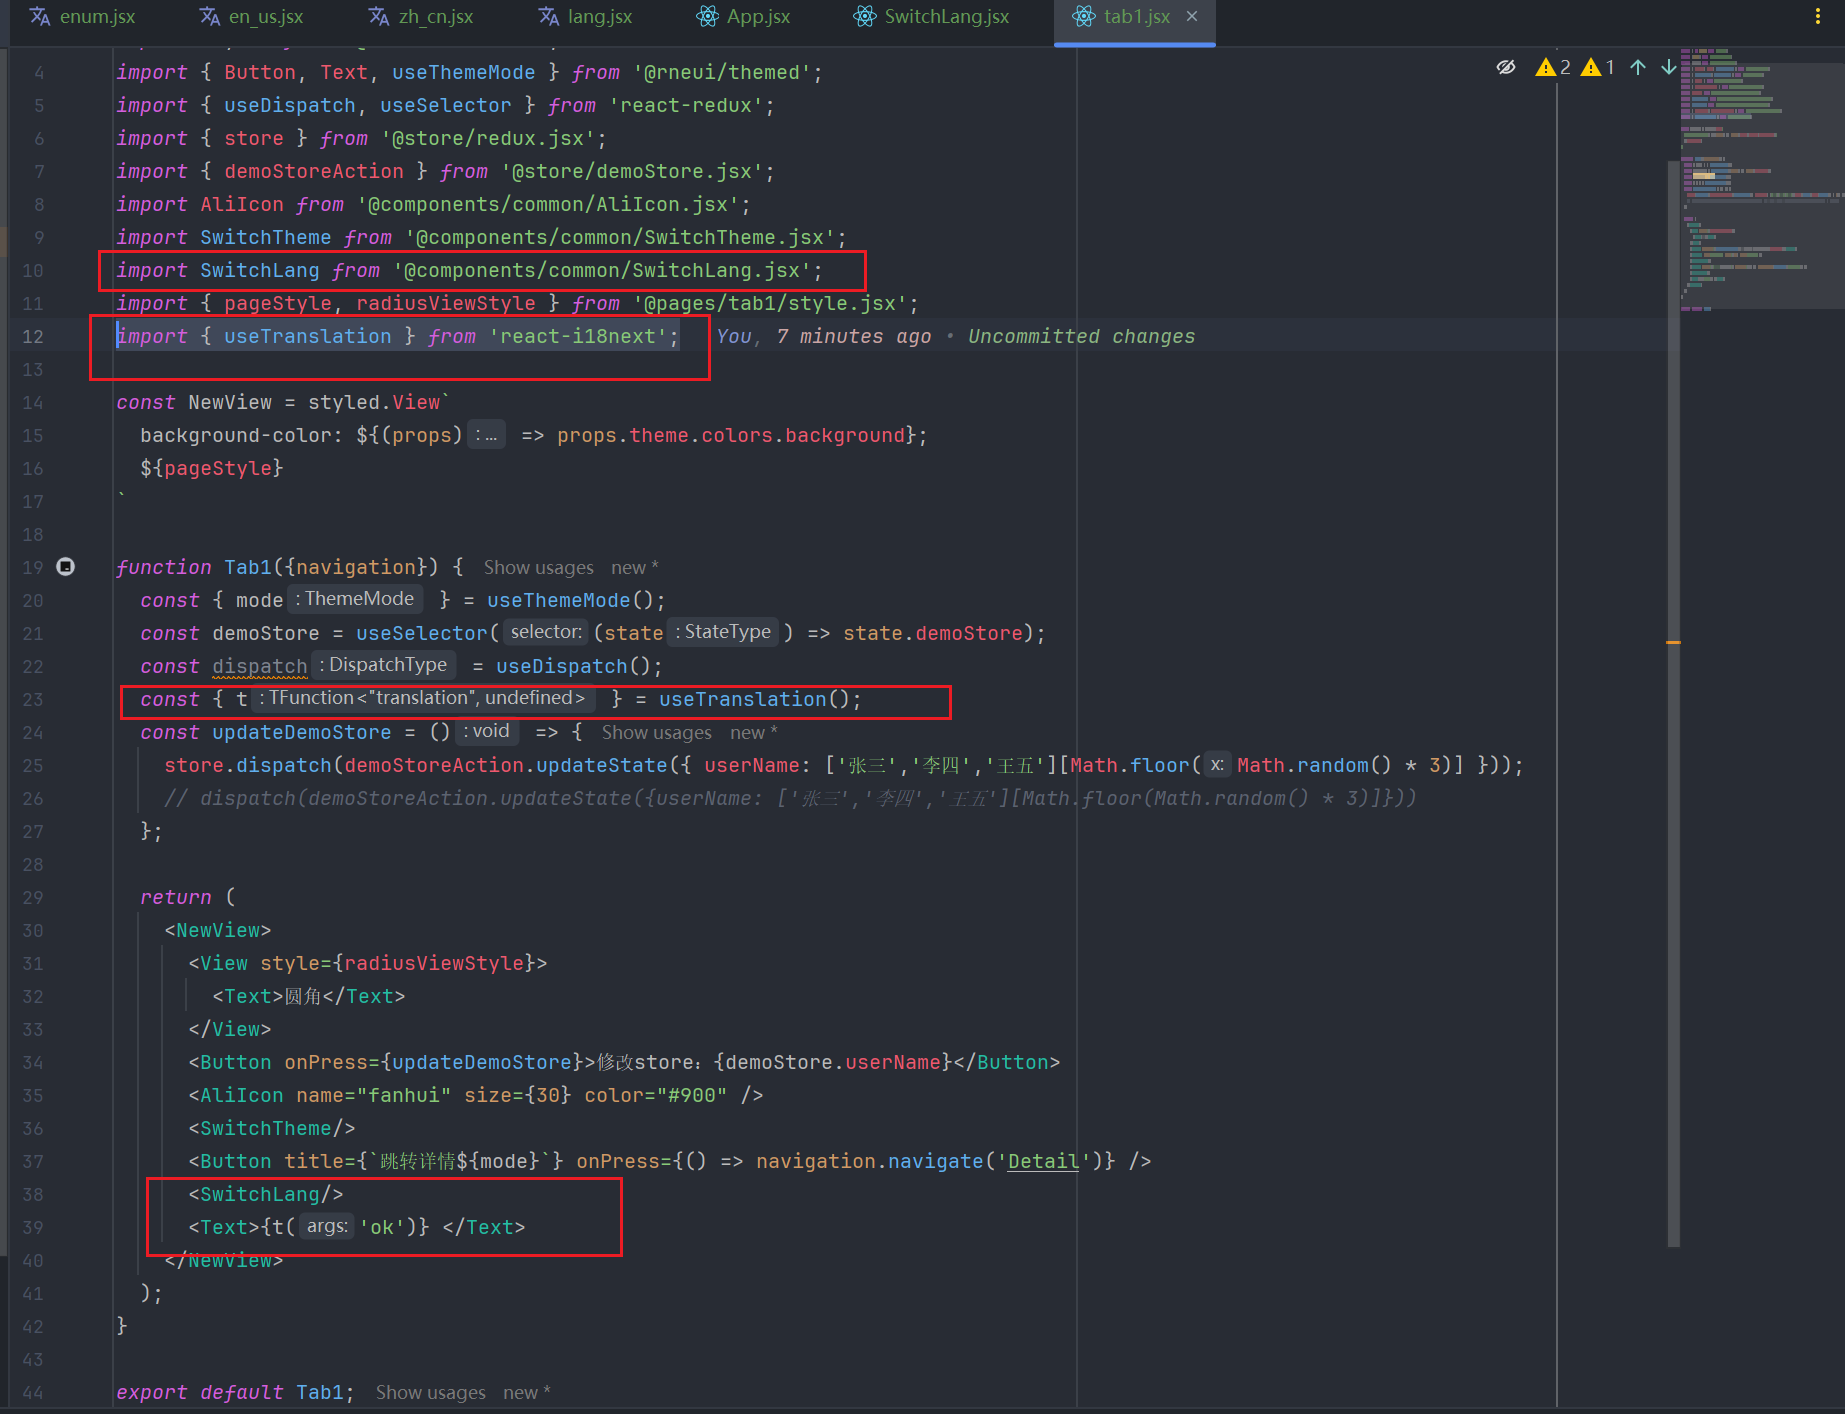Click the commented-out dispatch line 26
Screen dimensions: 1845x1414
pos(790,799)
